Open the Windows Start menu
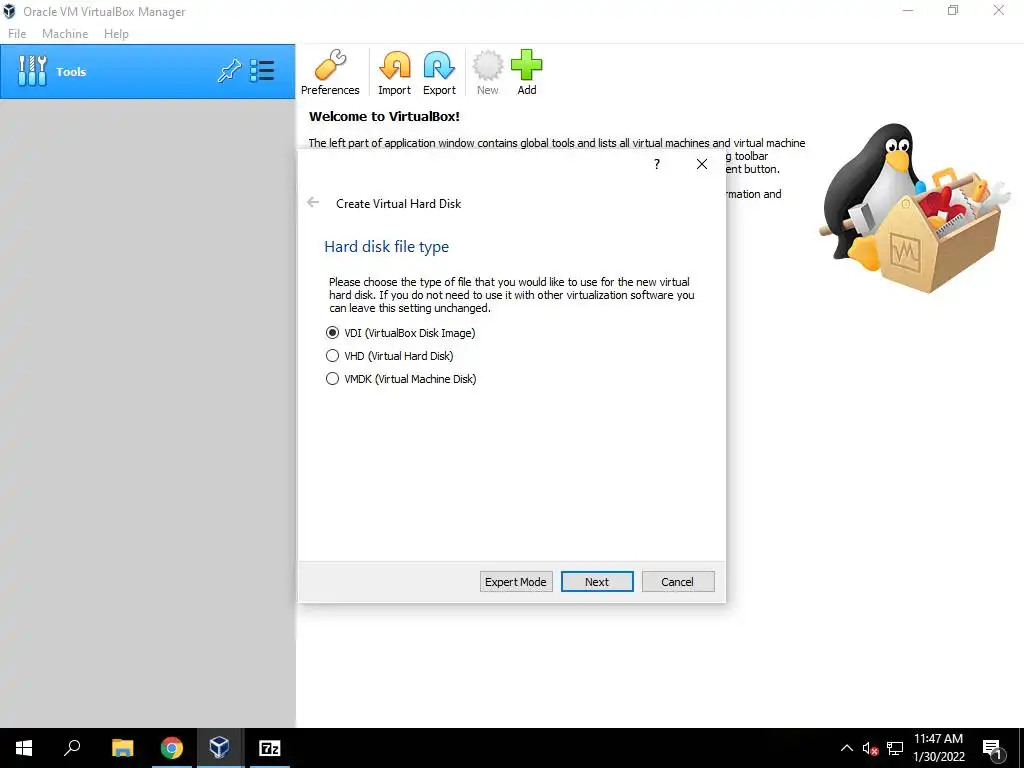This screenshot has height=768, width=1024. click(24, 748)
